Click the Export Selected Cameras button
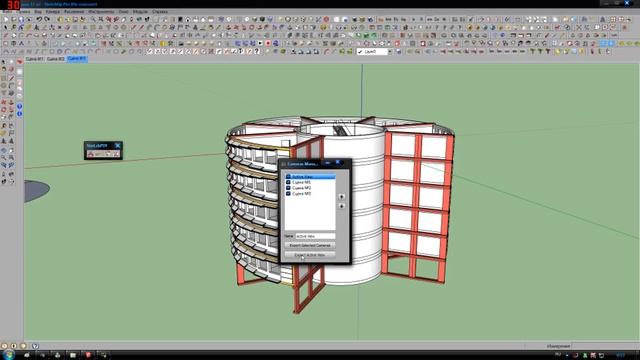This screenshot has height=360, width=640. (x=310, y=245)
